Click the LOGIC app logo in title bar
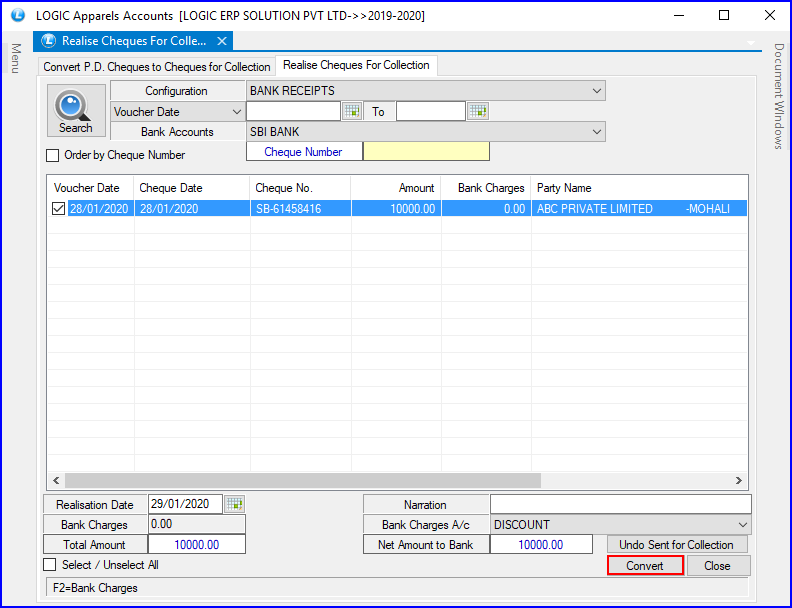792x608 pixels. pos(18,15)
